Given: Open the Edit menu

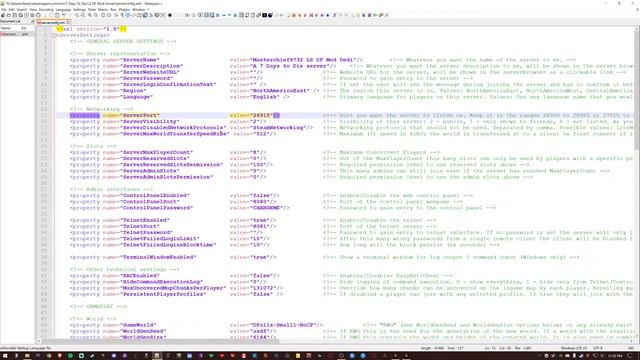Looking at the screenshot, I should [11, 9].
